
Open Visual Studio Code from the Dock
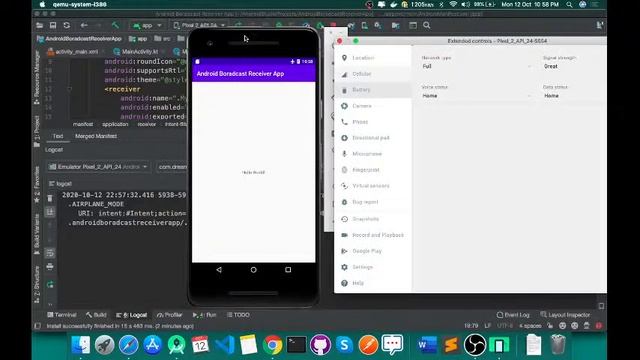[x=224, y=345]
